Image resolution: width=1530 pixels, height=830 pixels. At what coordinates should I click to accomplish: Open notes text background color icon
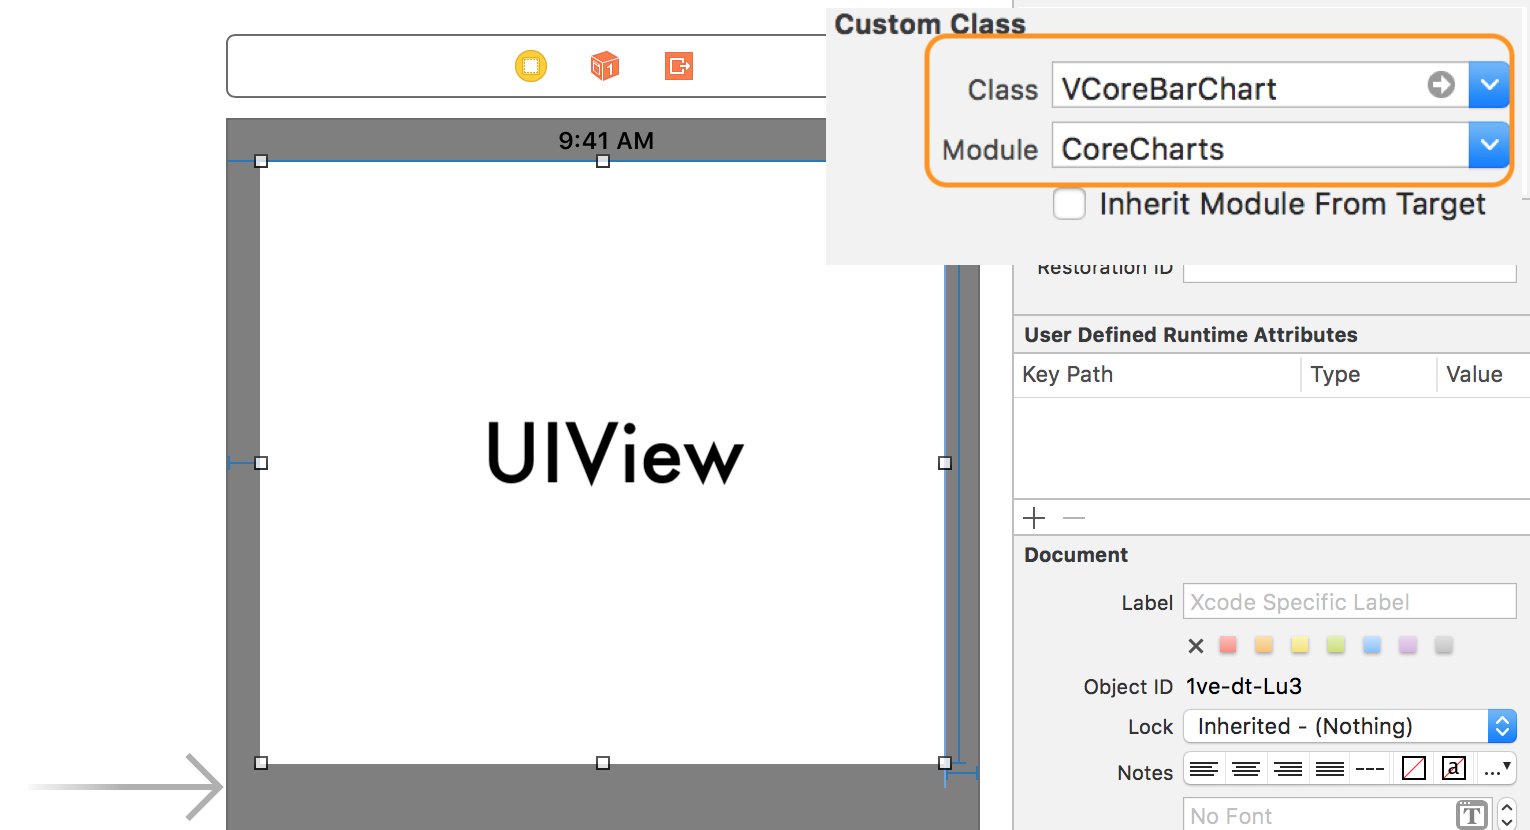1454,769
